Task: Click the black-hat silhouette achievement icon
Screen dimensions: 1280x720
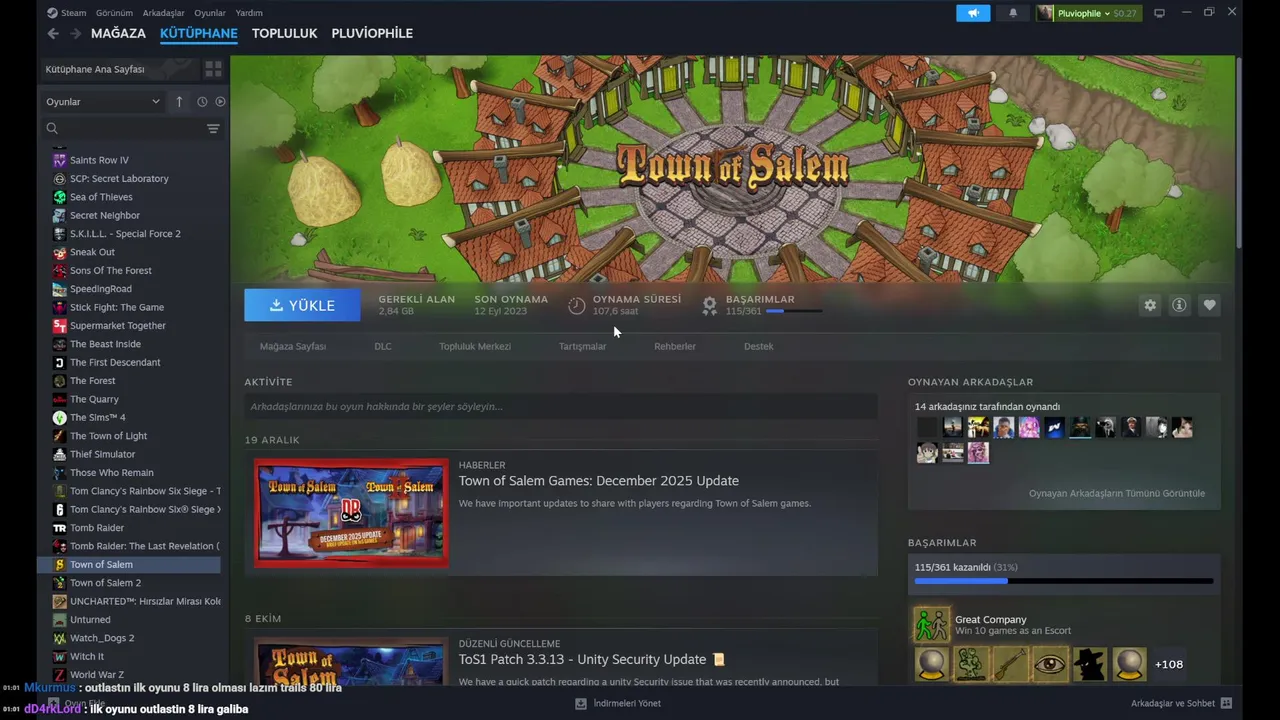Action: point(1090,664)
